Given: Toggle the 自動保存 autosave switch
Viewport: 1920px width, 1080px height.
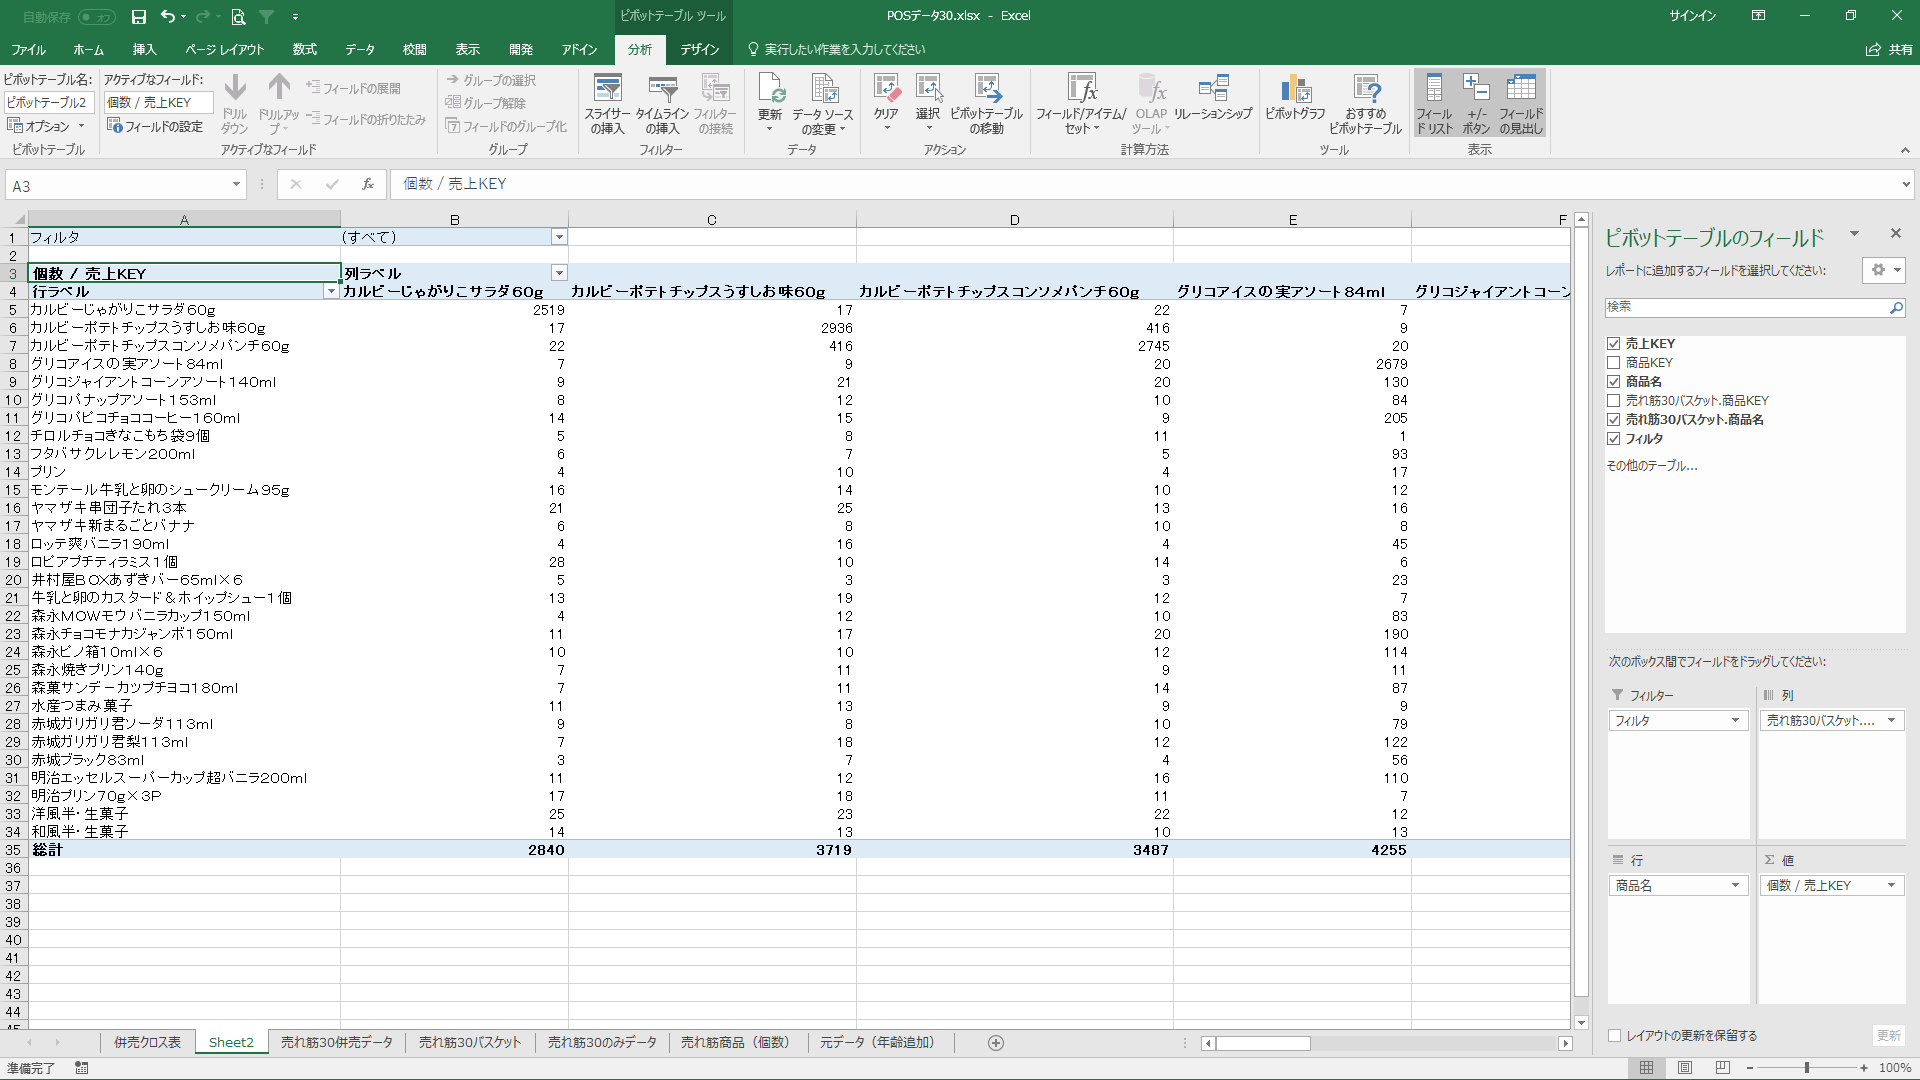Looking at the screenshot, I should click(x=96, y=17).
